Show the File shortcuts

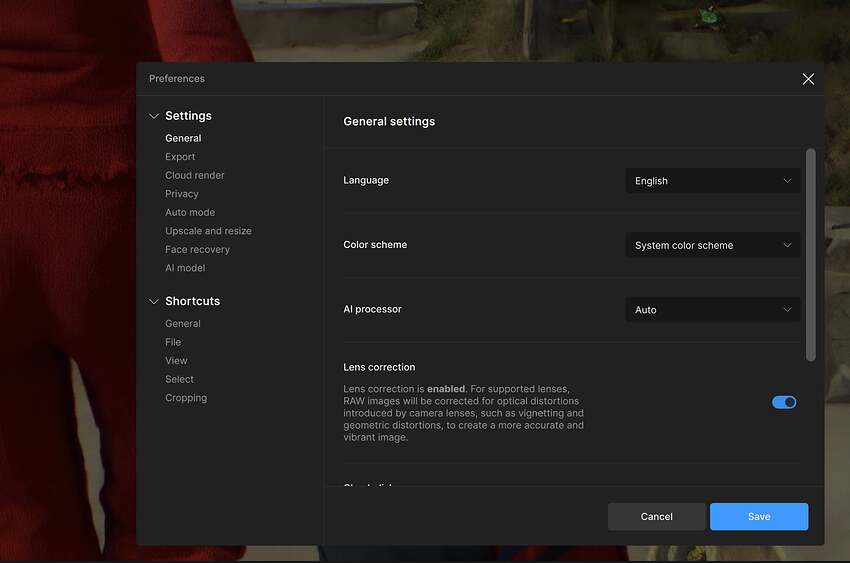173,342
